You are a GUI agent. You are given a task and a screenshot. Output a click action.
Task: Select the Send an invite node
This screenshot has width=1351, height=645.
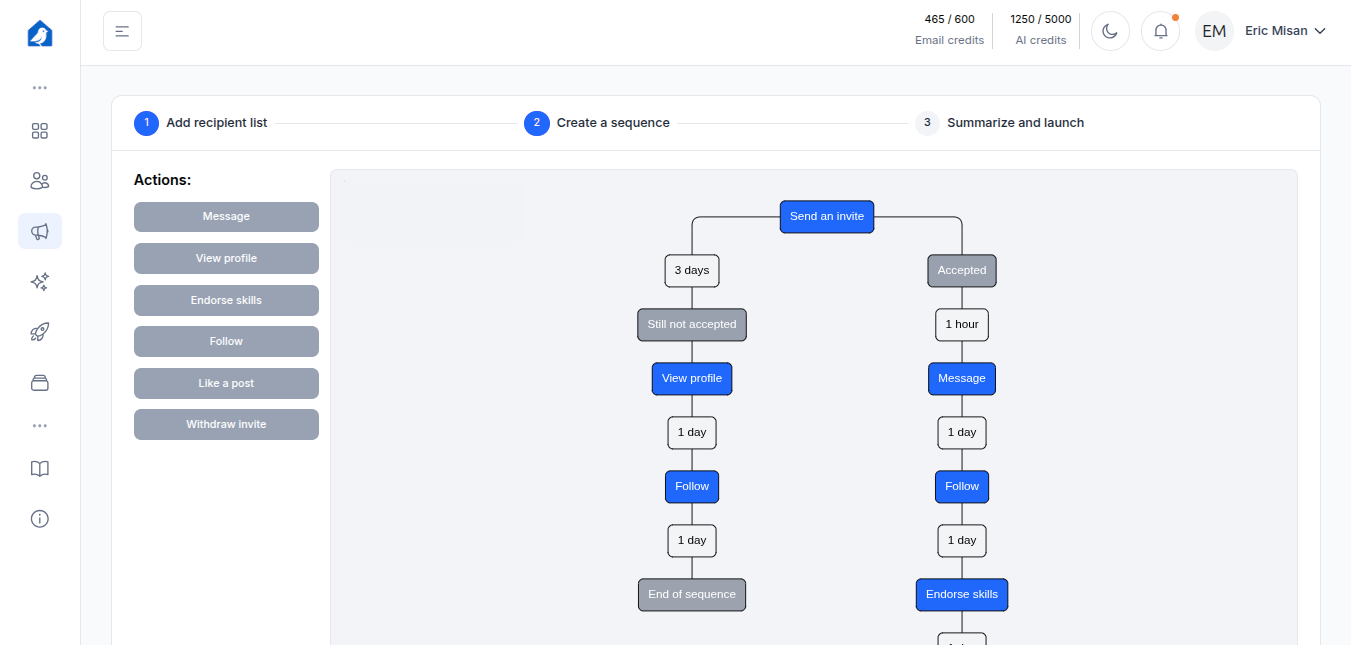point(826,216)
